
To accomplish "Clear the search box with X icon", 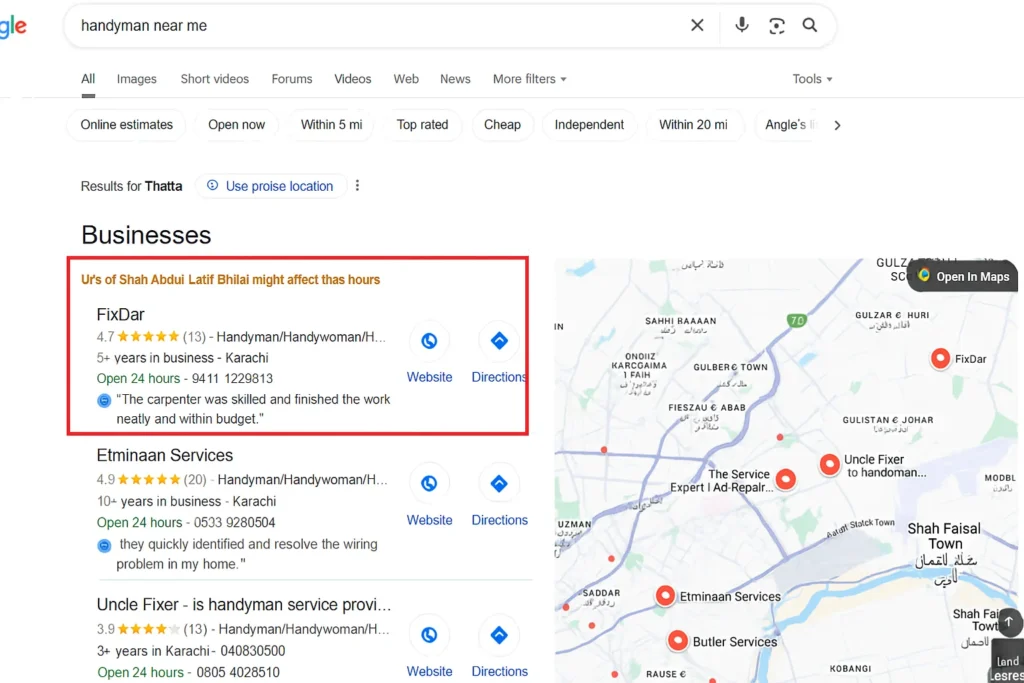I will [x=697, y=25].
